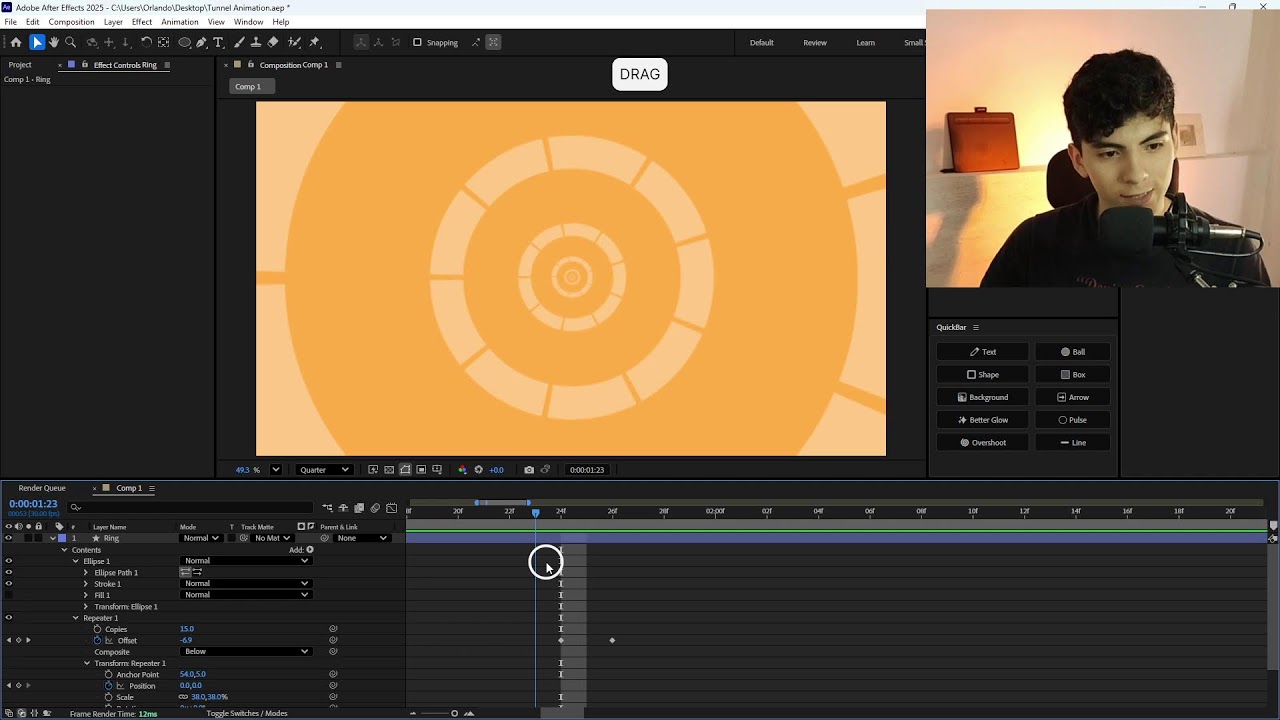
Task: Click the QuickBar Pulse button
Action: [1072, 420]
